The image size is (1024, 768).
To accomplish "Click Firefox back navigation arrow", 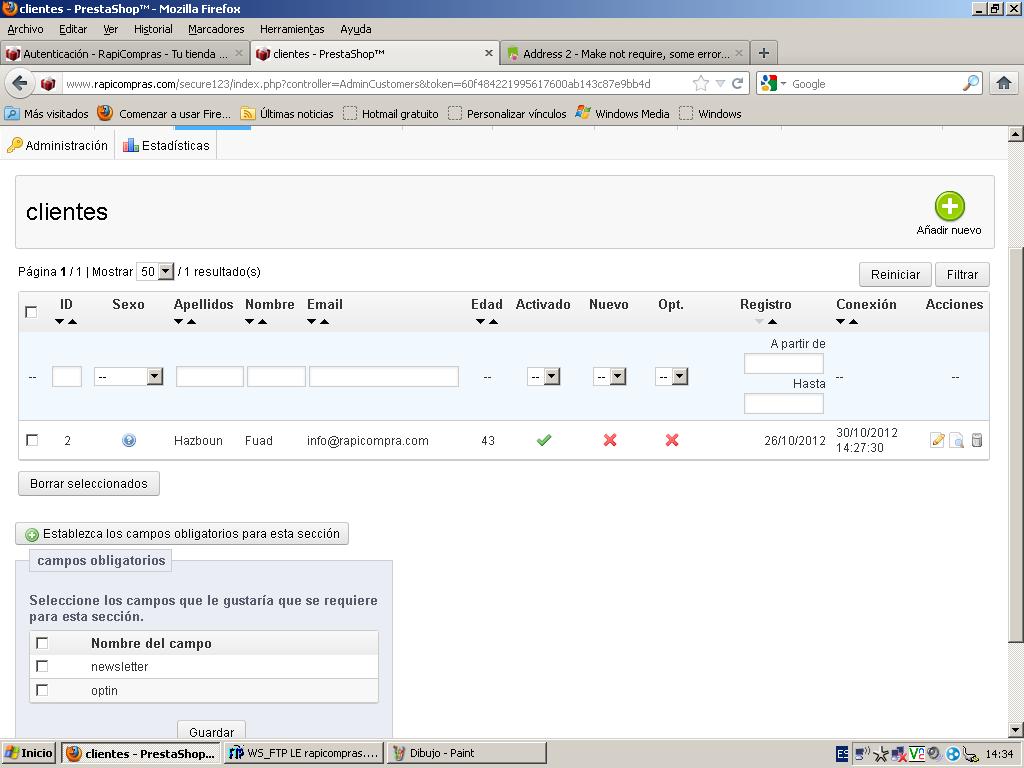I will pyautogui.click(x=20, y=84).
